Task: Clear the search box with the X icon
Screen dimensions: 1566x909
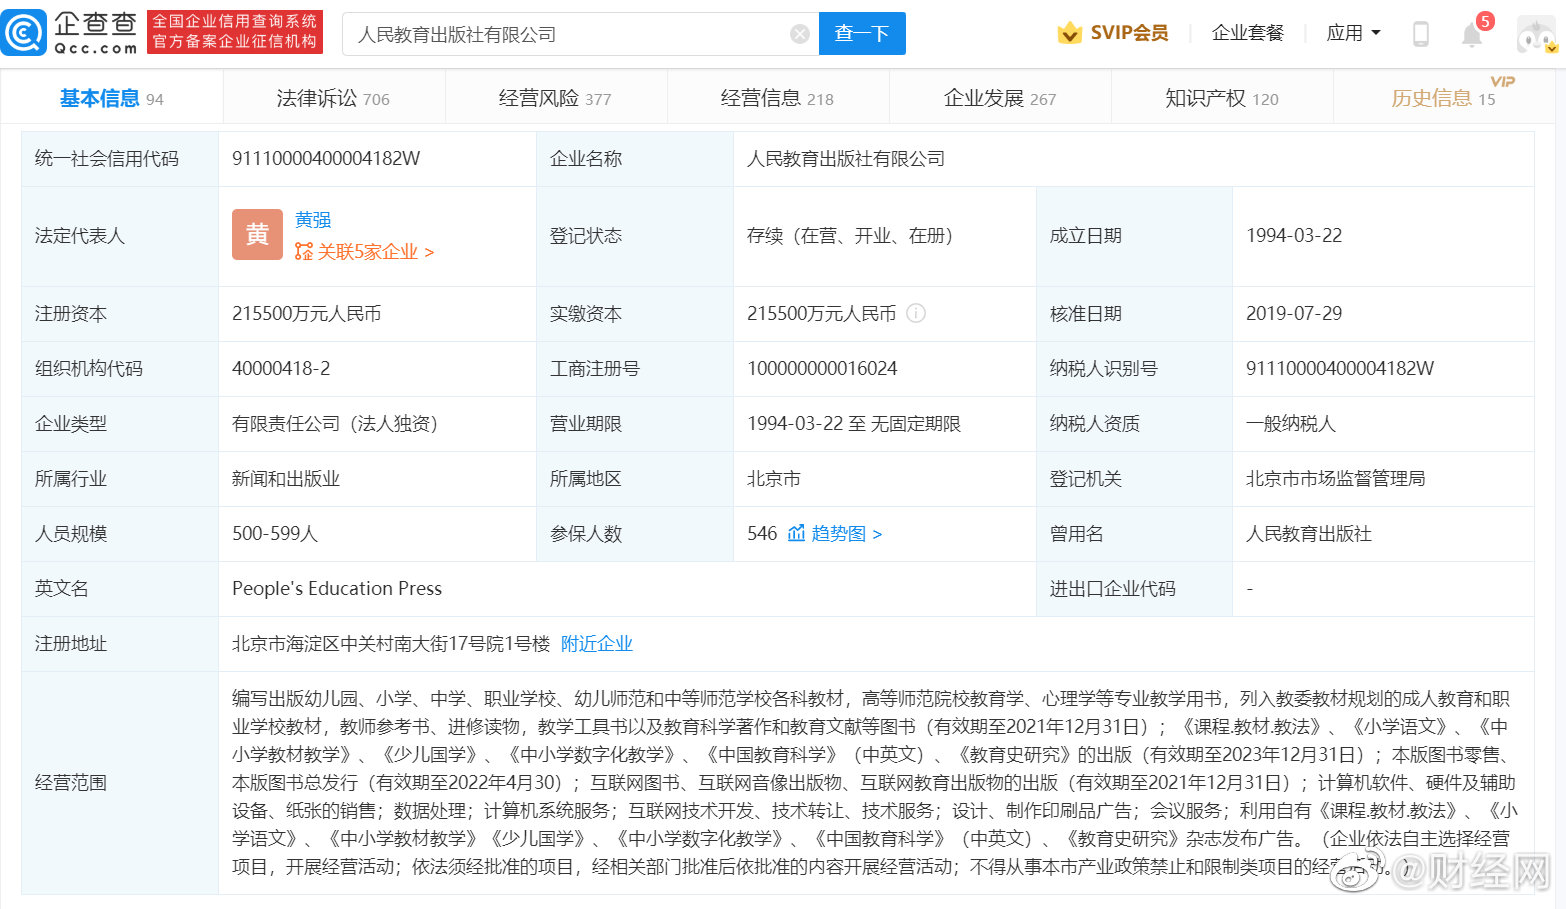Action: (x=800, y=34)
